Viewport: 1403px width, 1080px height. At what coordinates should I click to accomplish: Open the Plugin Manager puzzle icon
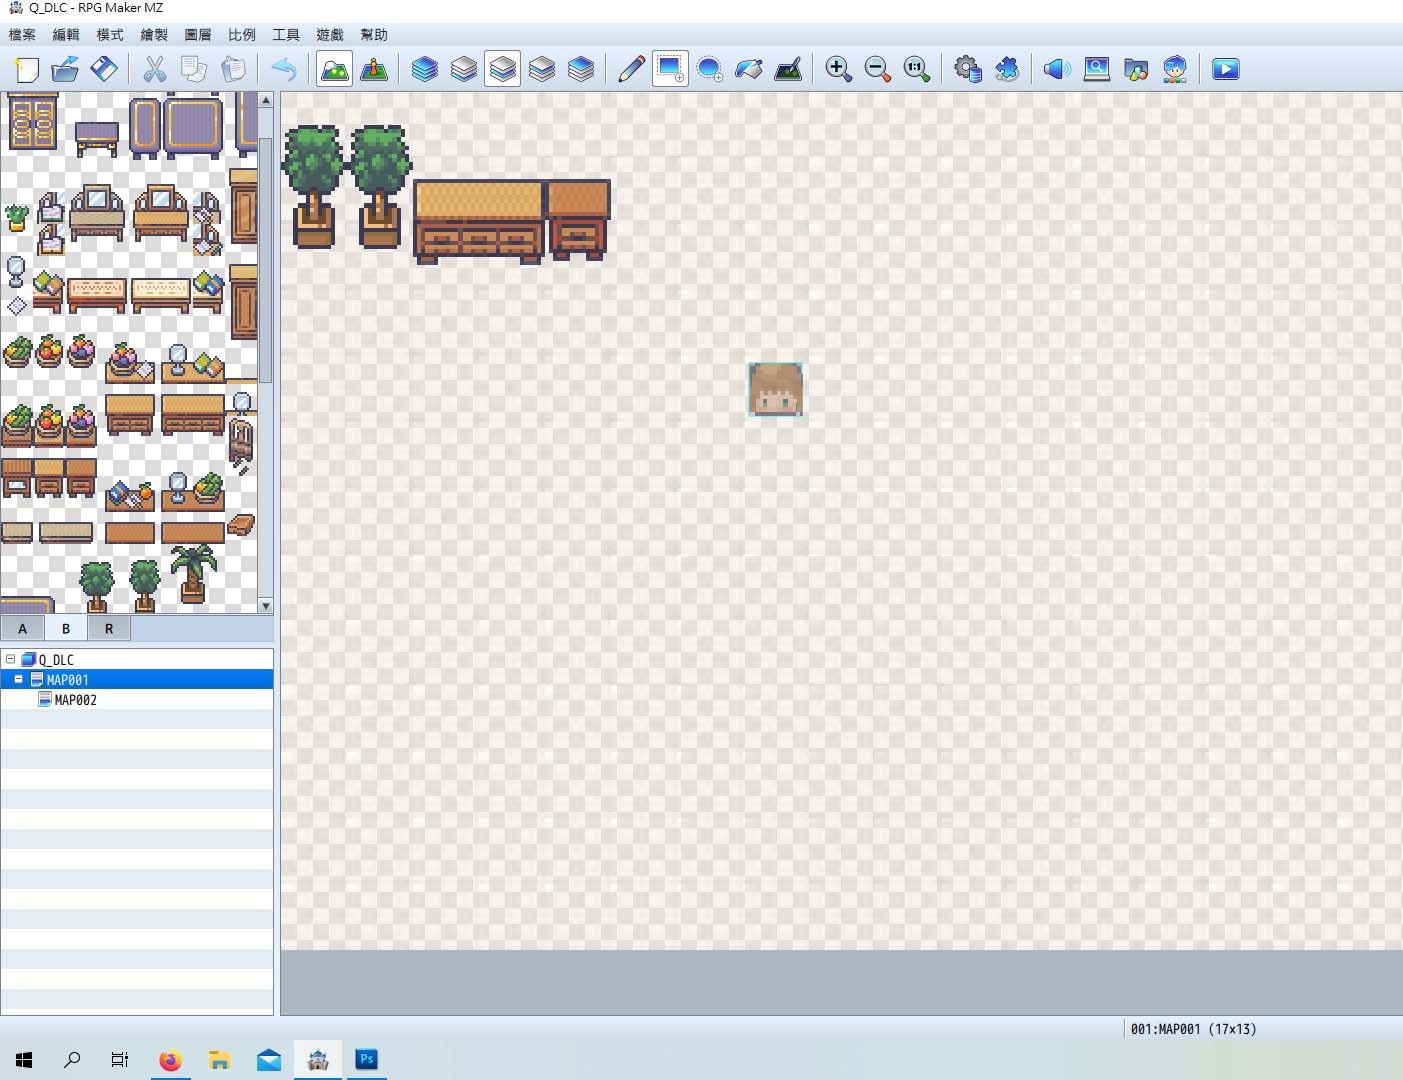tap(1006, 69)
